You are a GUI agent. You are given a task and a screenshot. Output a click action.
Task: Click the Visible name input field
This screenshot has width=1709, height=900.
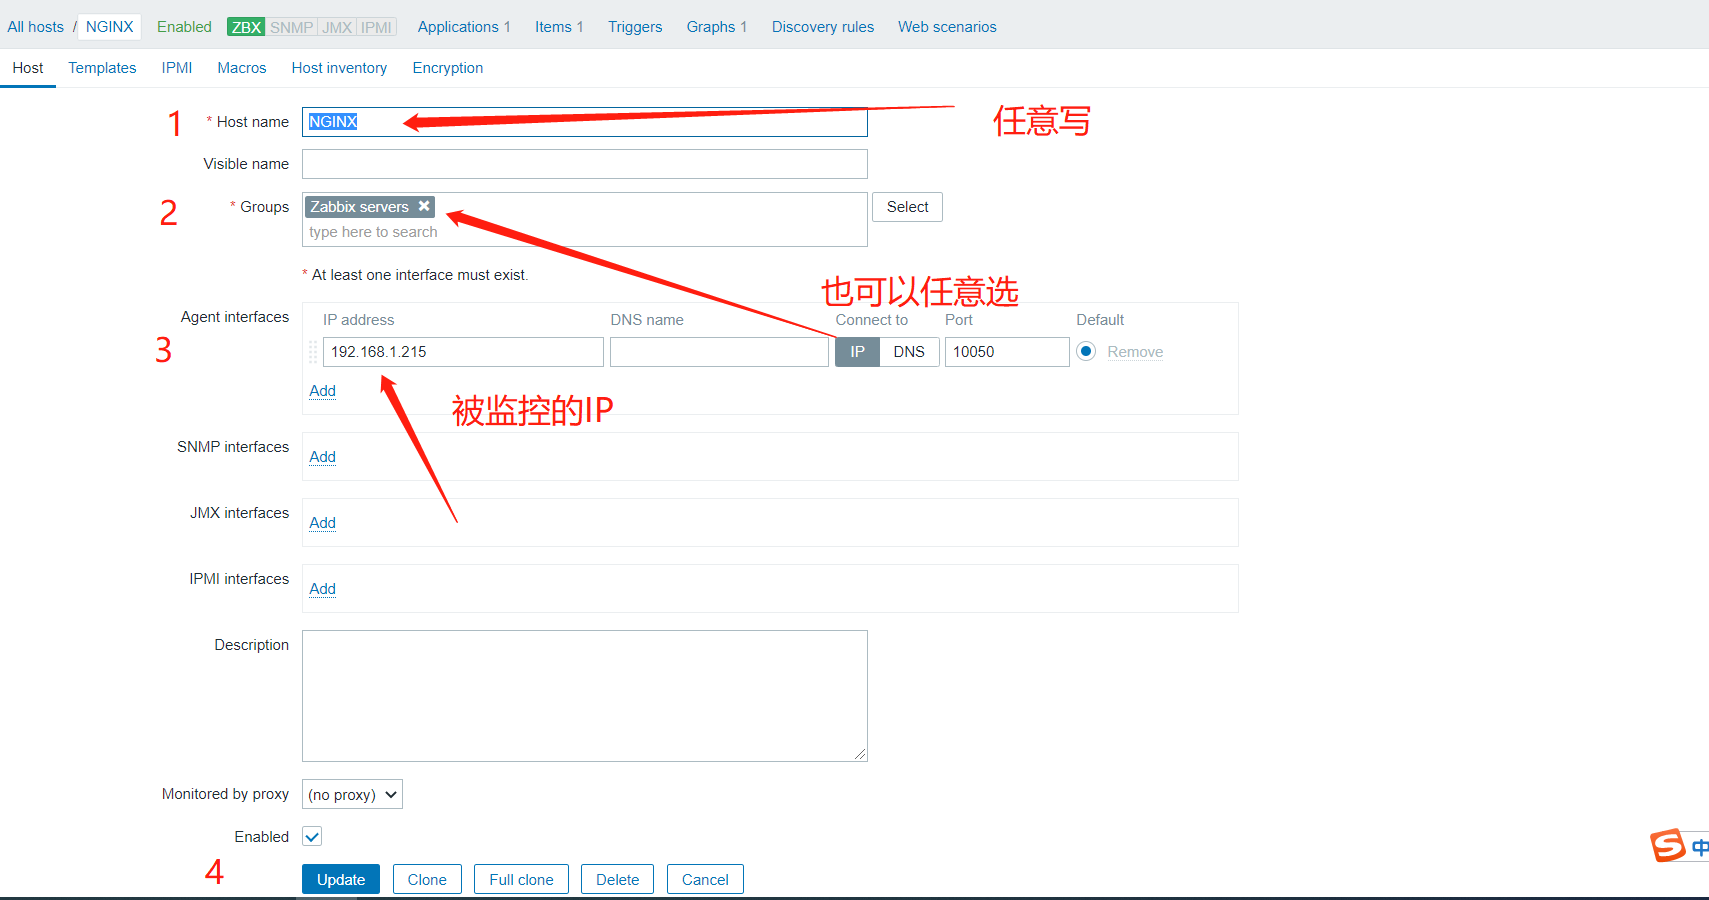[x=585, y=164]
